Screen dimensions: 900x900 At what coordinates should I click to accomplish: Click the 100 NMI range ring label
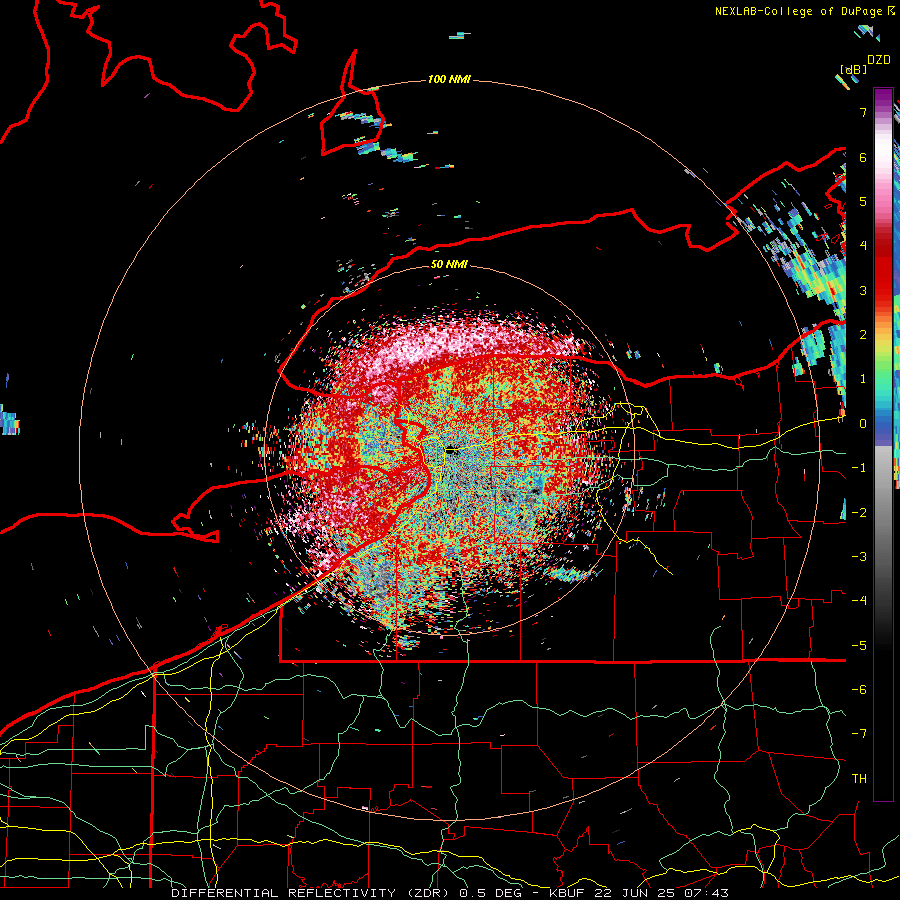(x=449, y=79)
